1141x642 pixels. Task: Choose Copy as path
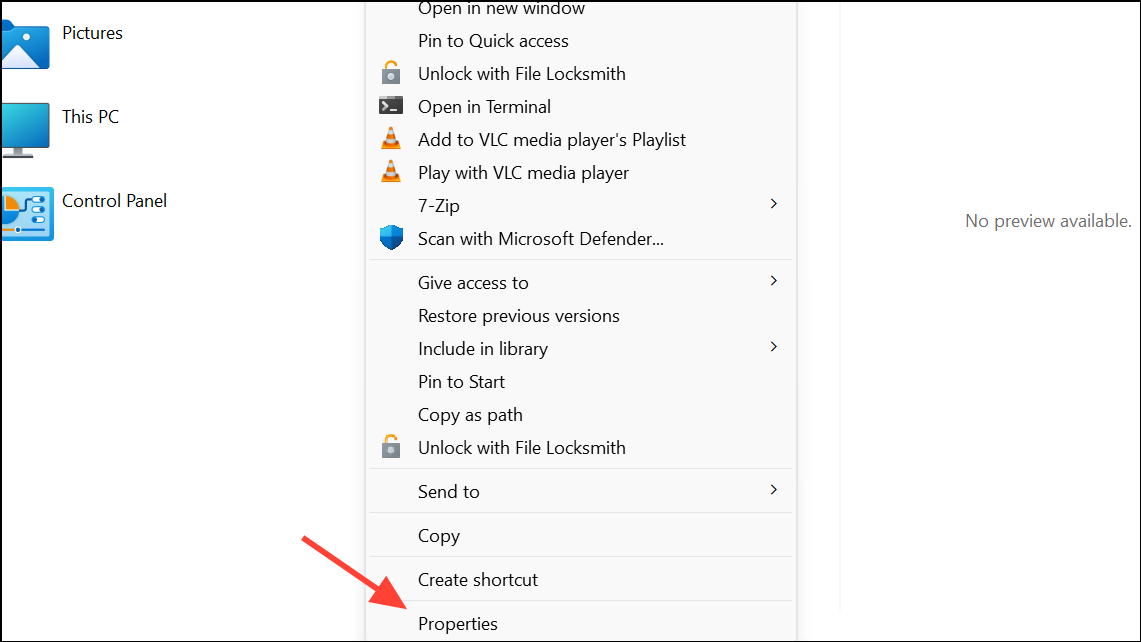(470, 414)
